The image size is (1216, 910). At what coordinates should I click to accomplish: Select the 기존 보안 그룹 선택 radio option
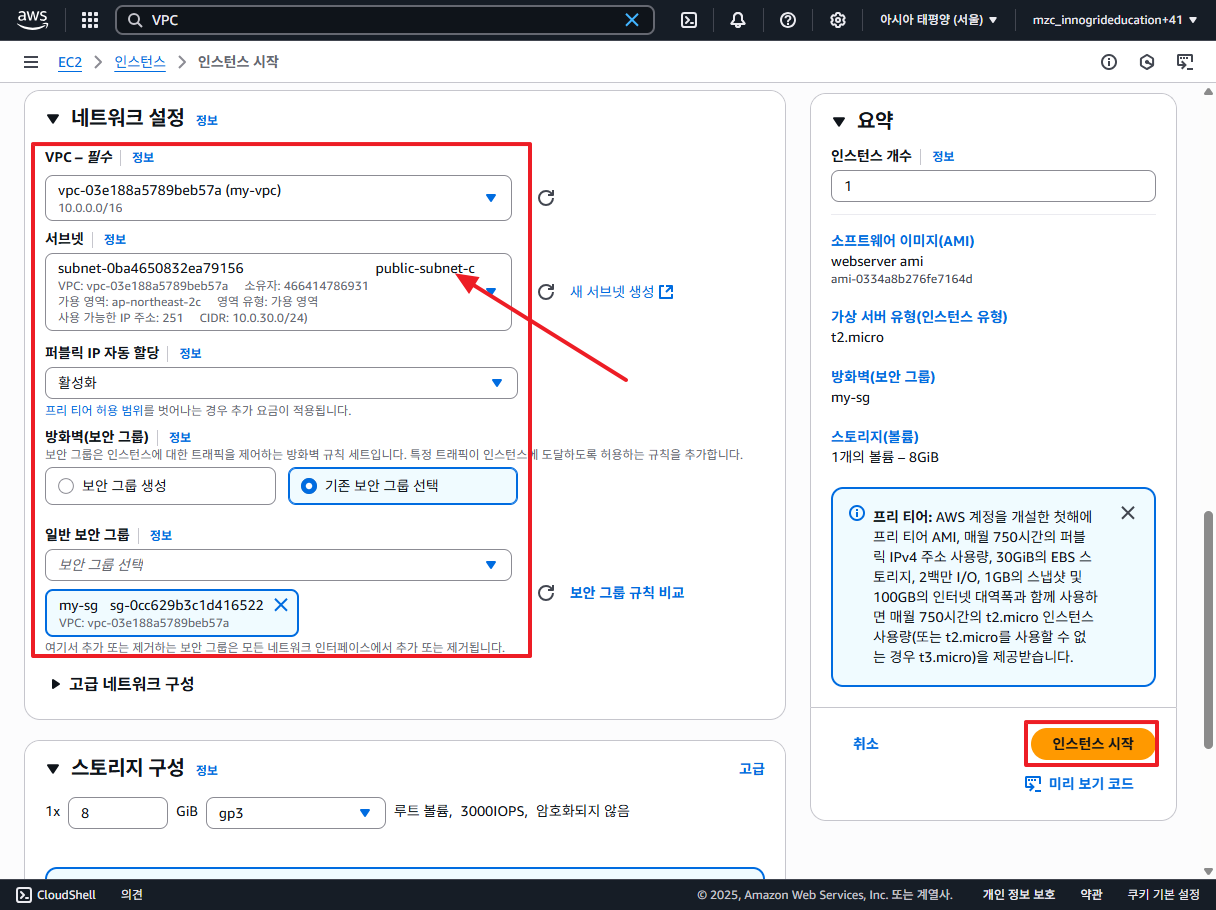pos(403,486)
